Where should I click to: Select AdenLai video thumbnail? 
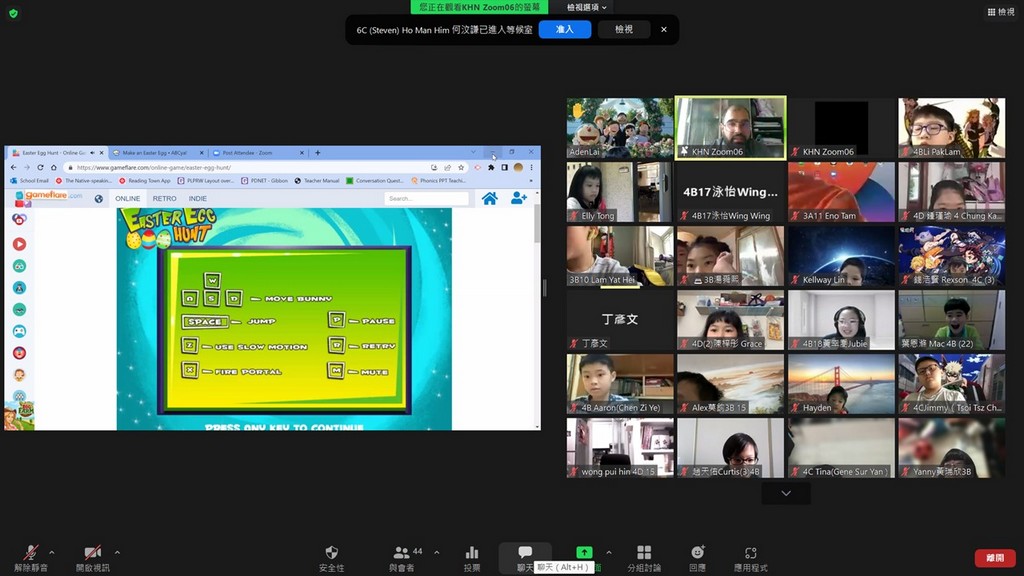tap(620, 128)
